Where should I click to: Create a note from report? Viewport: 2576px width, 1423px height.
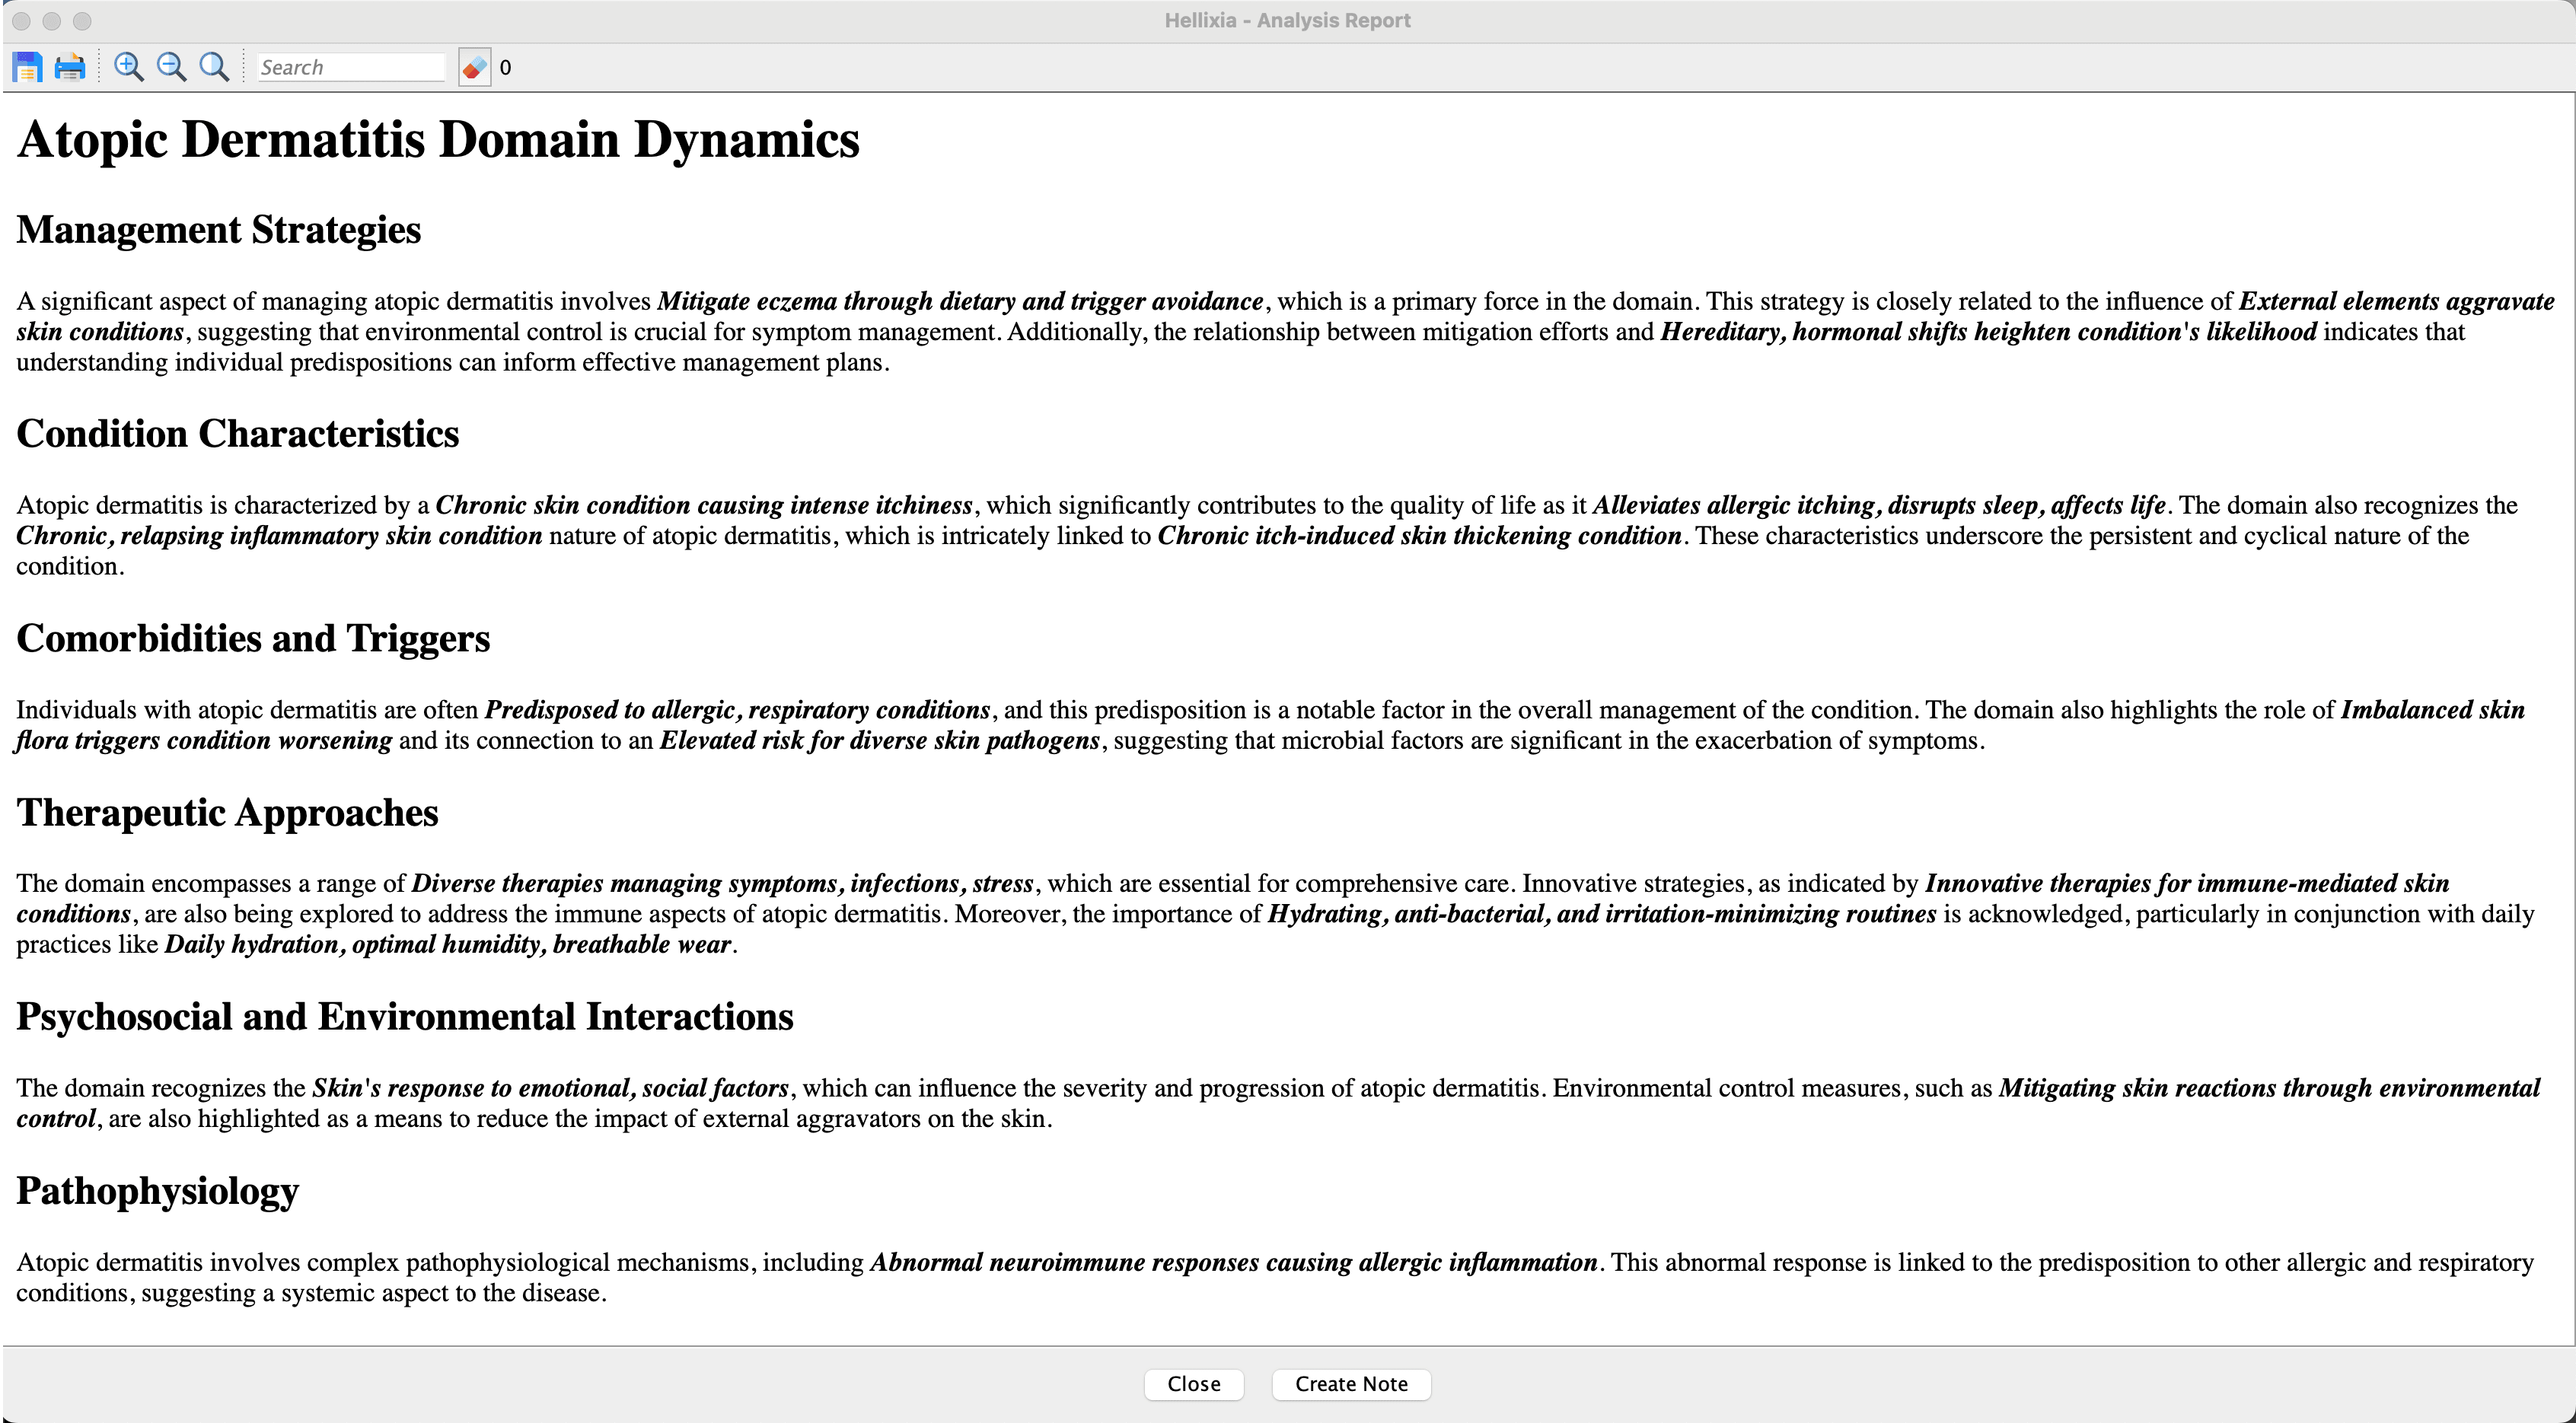tap(1350, 1384)
